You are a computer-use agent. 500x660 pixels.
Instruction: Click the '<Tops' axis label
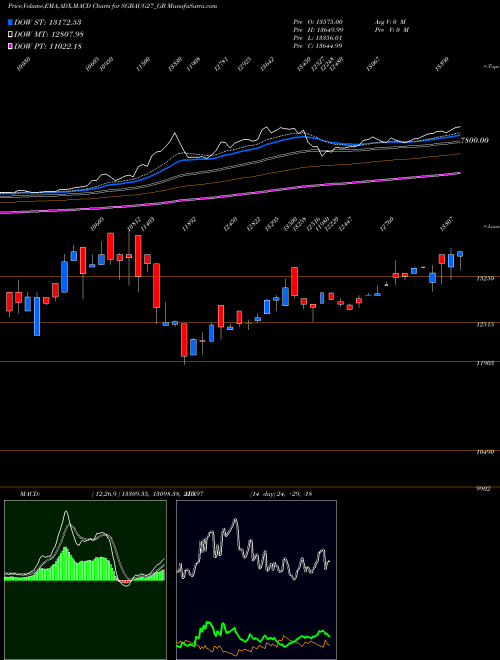pyautogui.click(x=491, y=67)
